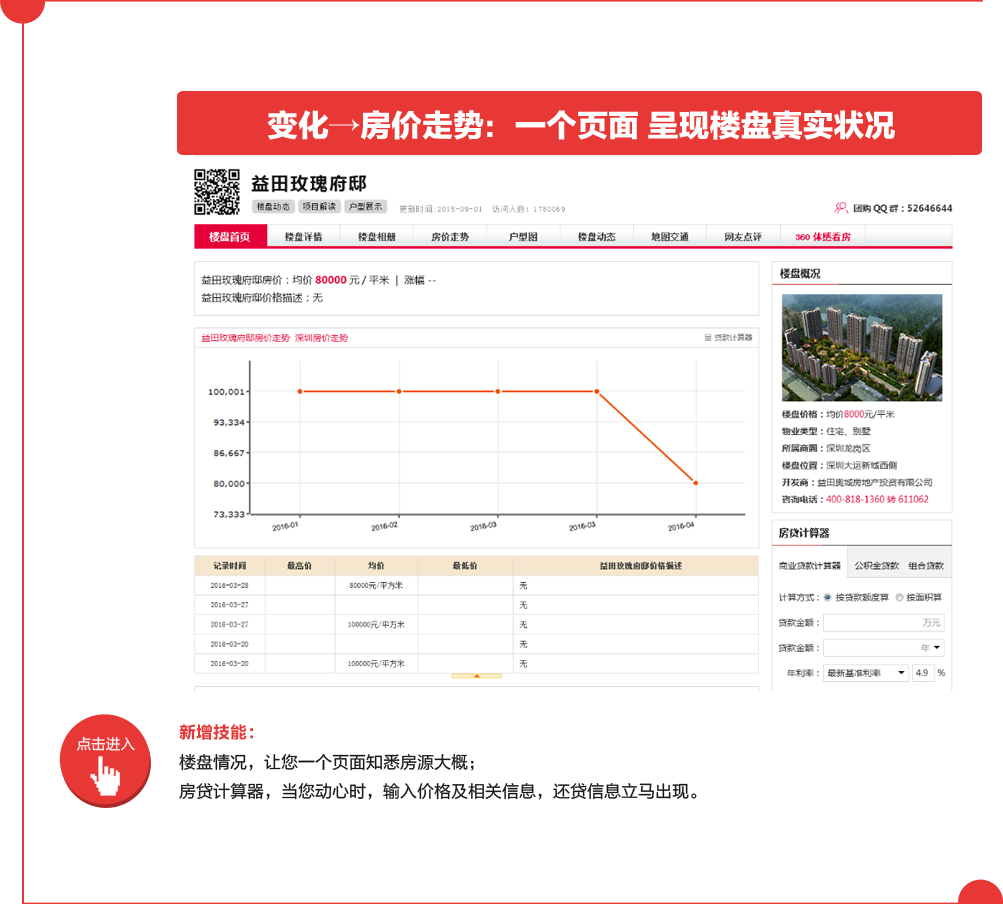Click the QR code image
The image size is (1003, 904).
(x=217, y=192)
